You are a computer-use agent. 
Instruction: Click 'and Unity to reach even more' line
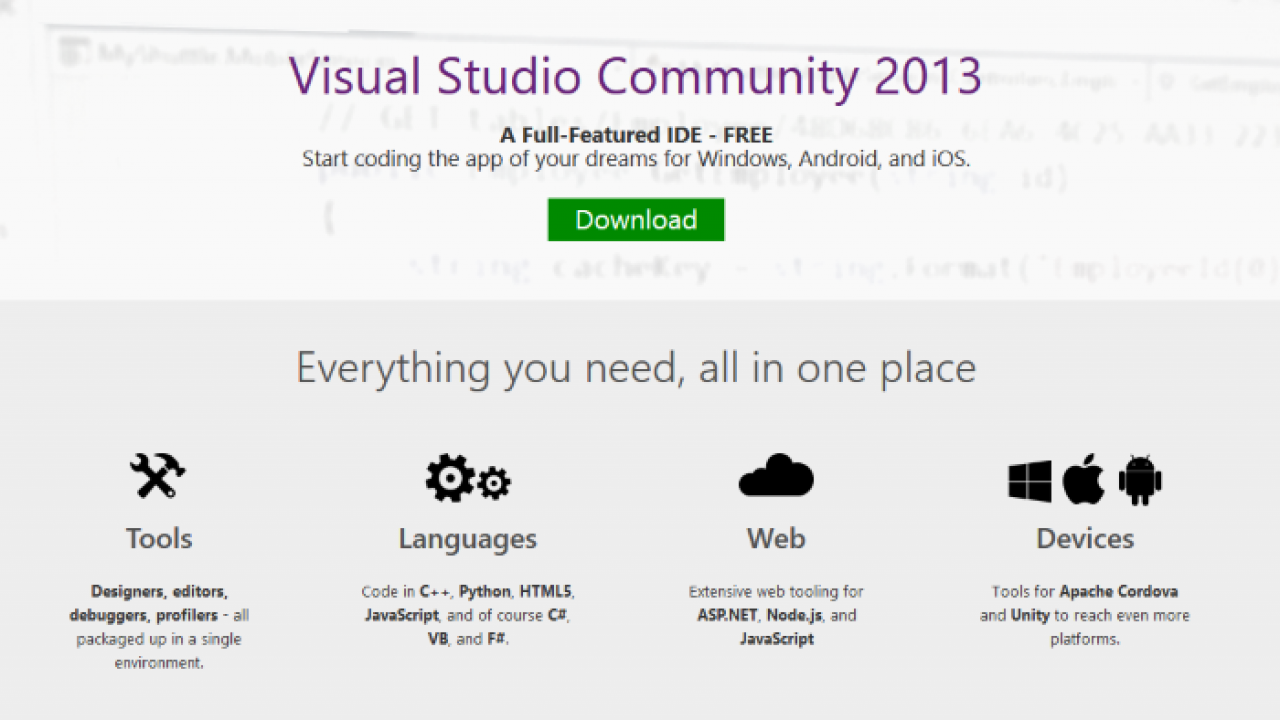point(1085,615)
